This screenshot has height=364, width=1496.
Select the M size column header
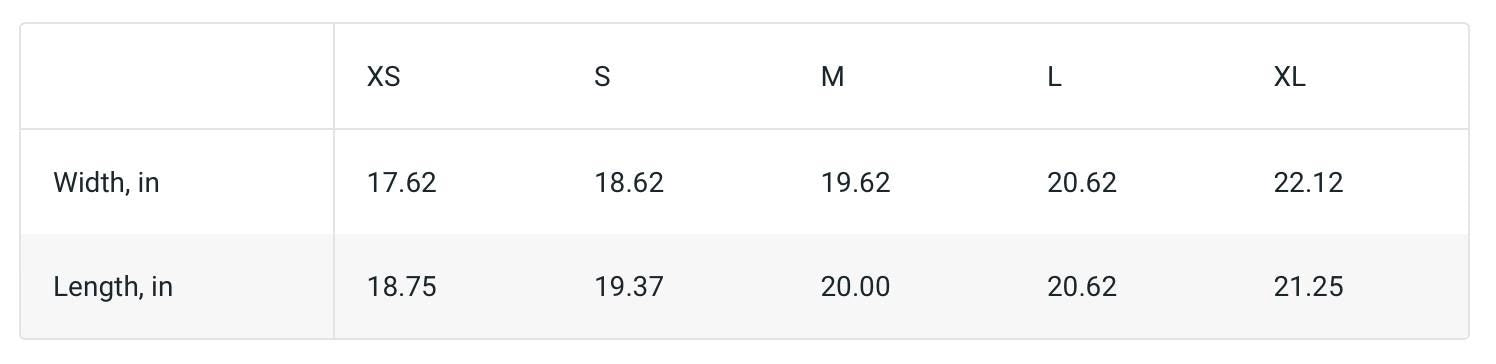(832, 77)
